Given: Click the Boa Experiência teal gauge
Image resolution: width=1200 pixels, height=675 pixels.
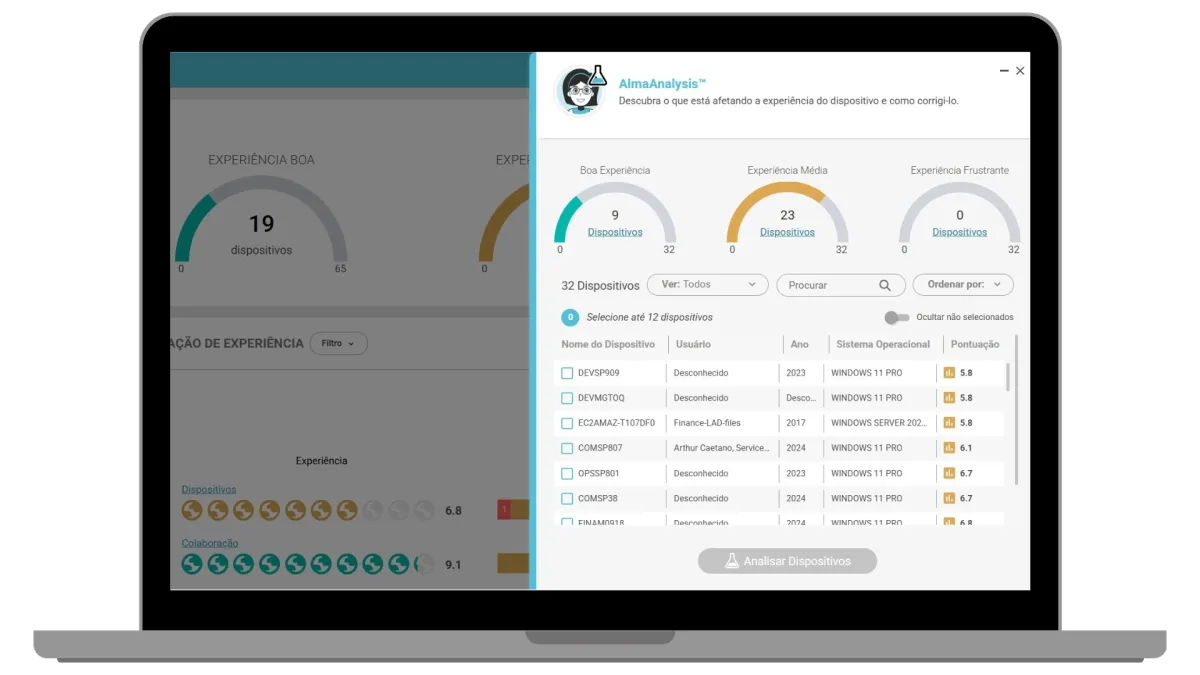Looking at the screenshot, I should (615, 213).
